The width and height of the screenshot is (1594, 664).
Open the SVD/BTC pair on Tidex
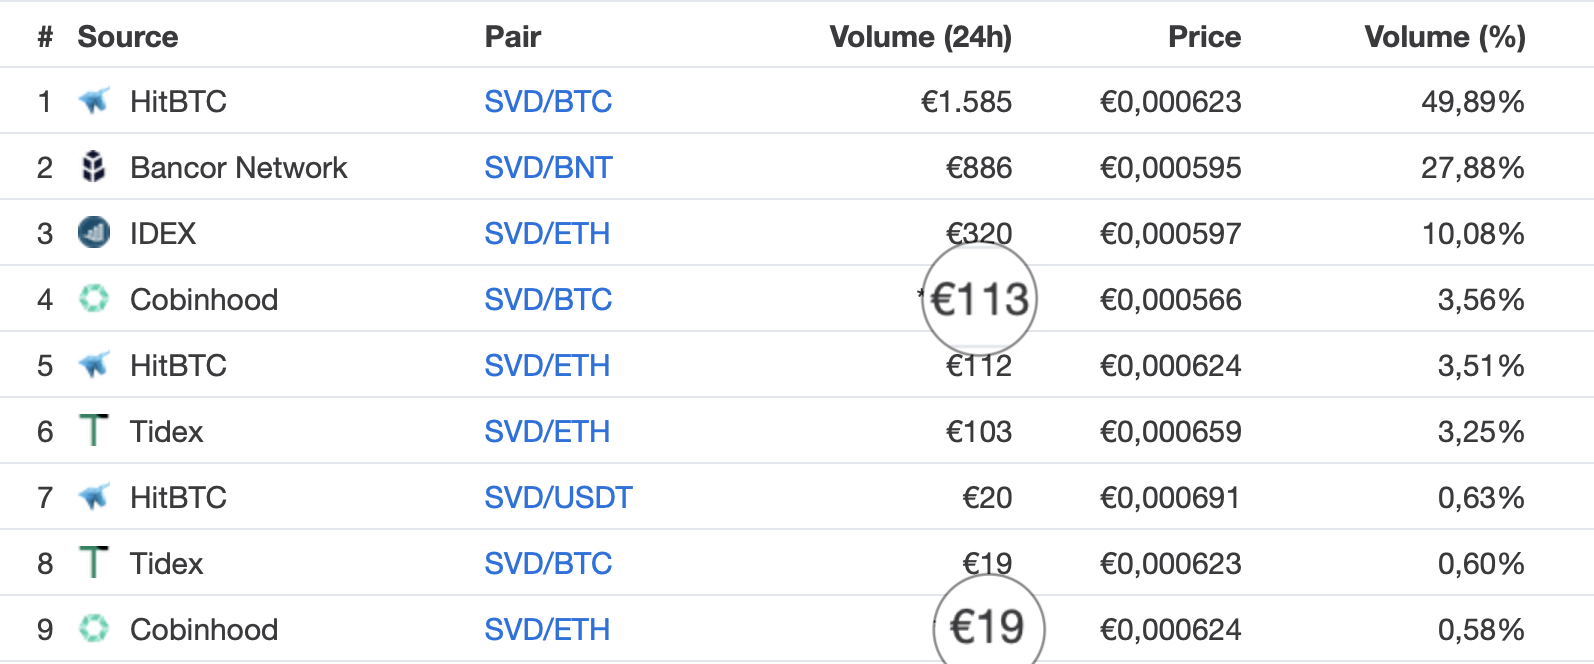coord(548,563)
